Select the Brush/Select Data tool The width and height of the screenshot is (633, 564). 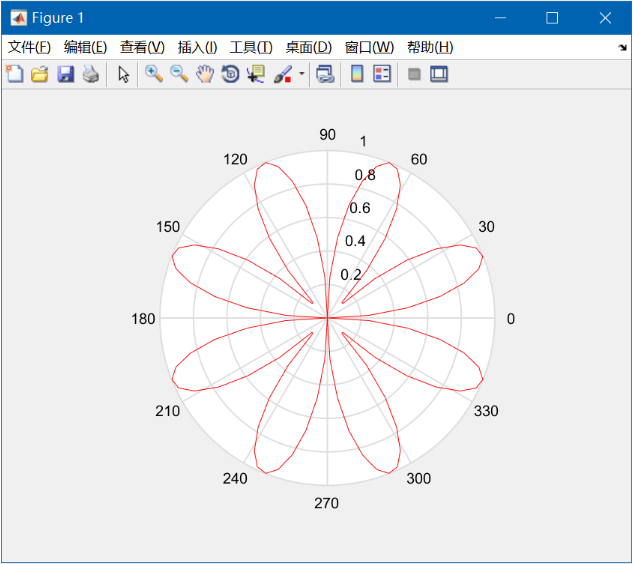click(283, 74)
